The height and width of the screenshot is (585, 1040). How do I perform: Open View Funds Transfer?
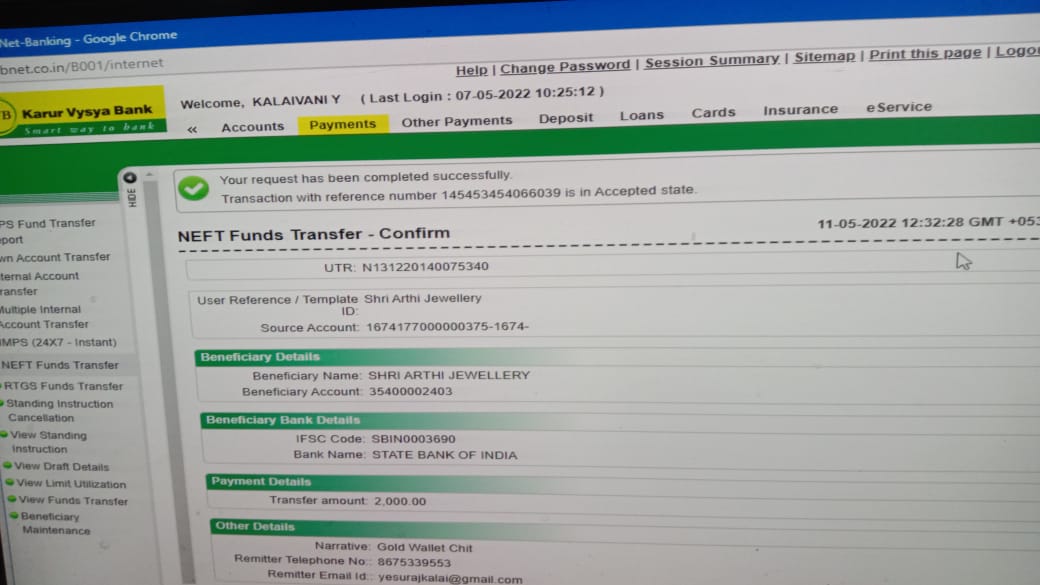coord(73,500)
